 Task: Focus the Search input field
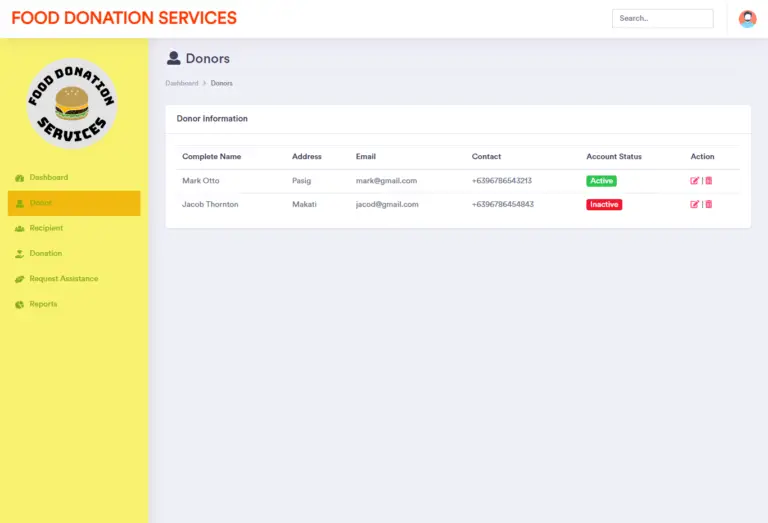[662, 19]
